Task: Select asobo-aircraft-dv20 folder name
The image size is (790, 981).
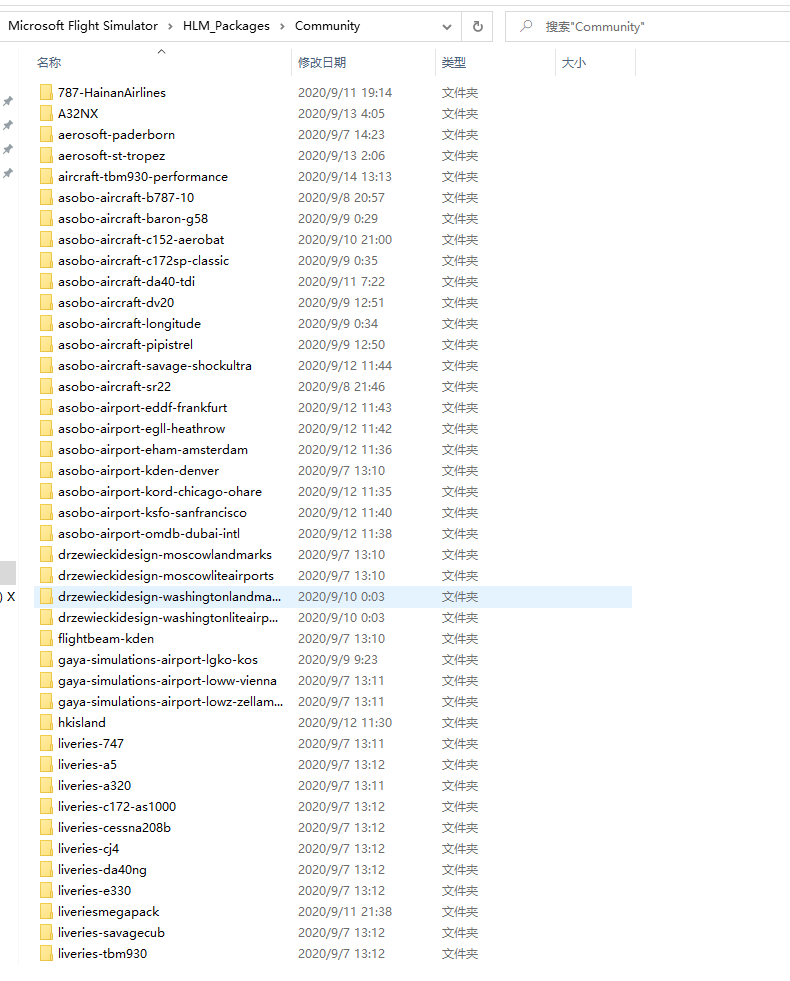Action: 116,302
